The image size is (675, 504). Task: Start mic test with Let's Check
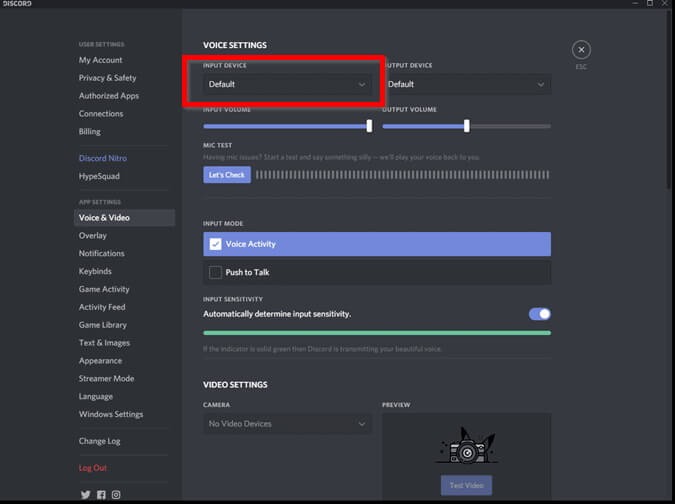click(227, 175)
